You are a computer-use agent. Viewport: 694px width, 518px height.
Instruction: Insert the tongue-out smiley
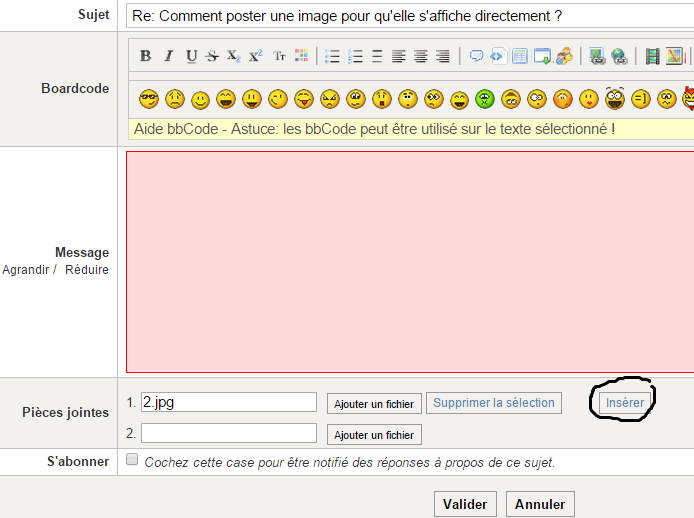(304, 99)
